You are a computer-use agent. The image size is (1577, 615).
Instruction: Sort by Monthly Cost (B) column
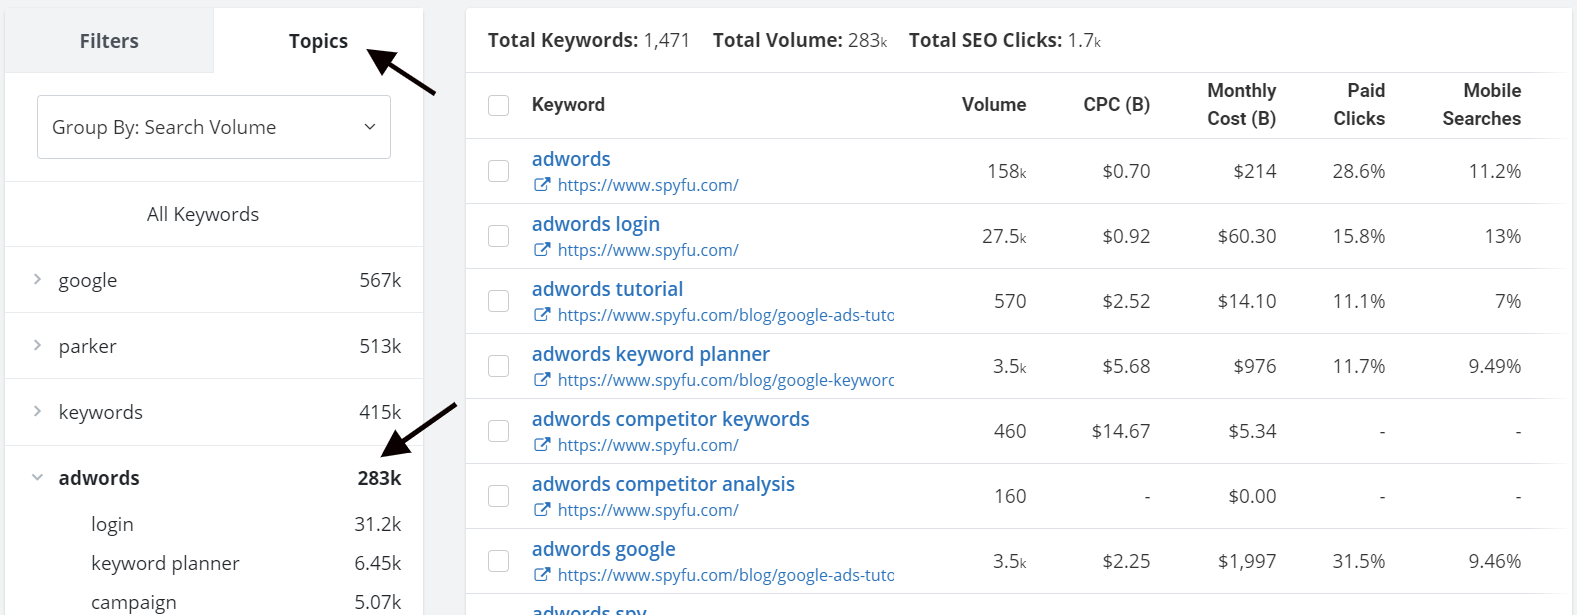[1242, 105]
